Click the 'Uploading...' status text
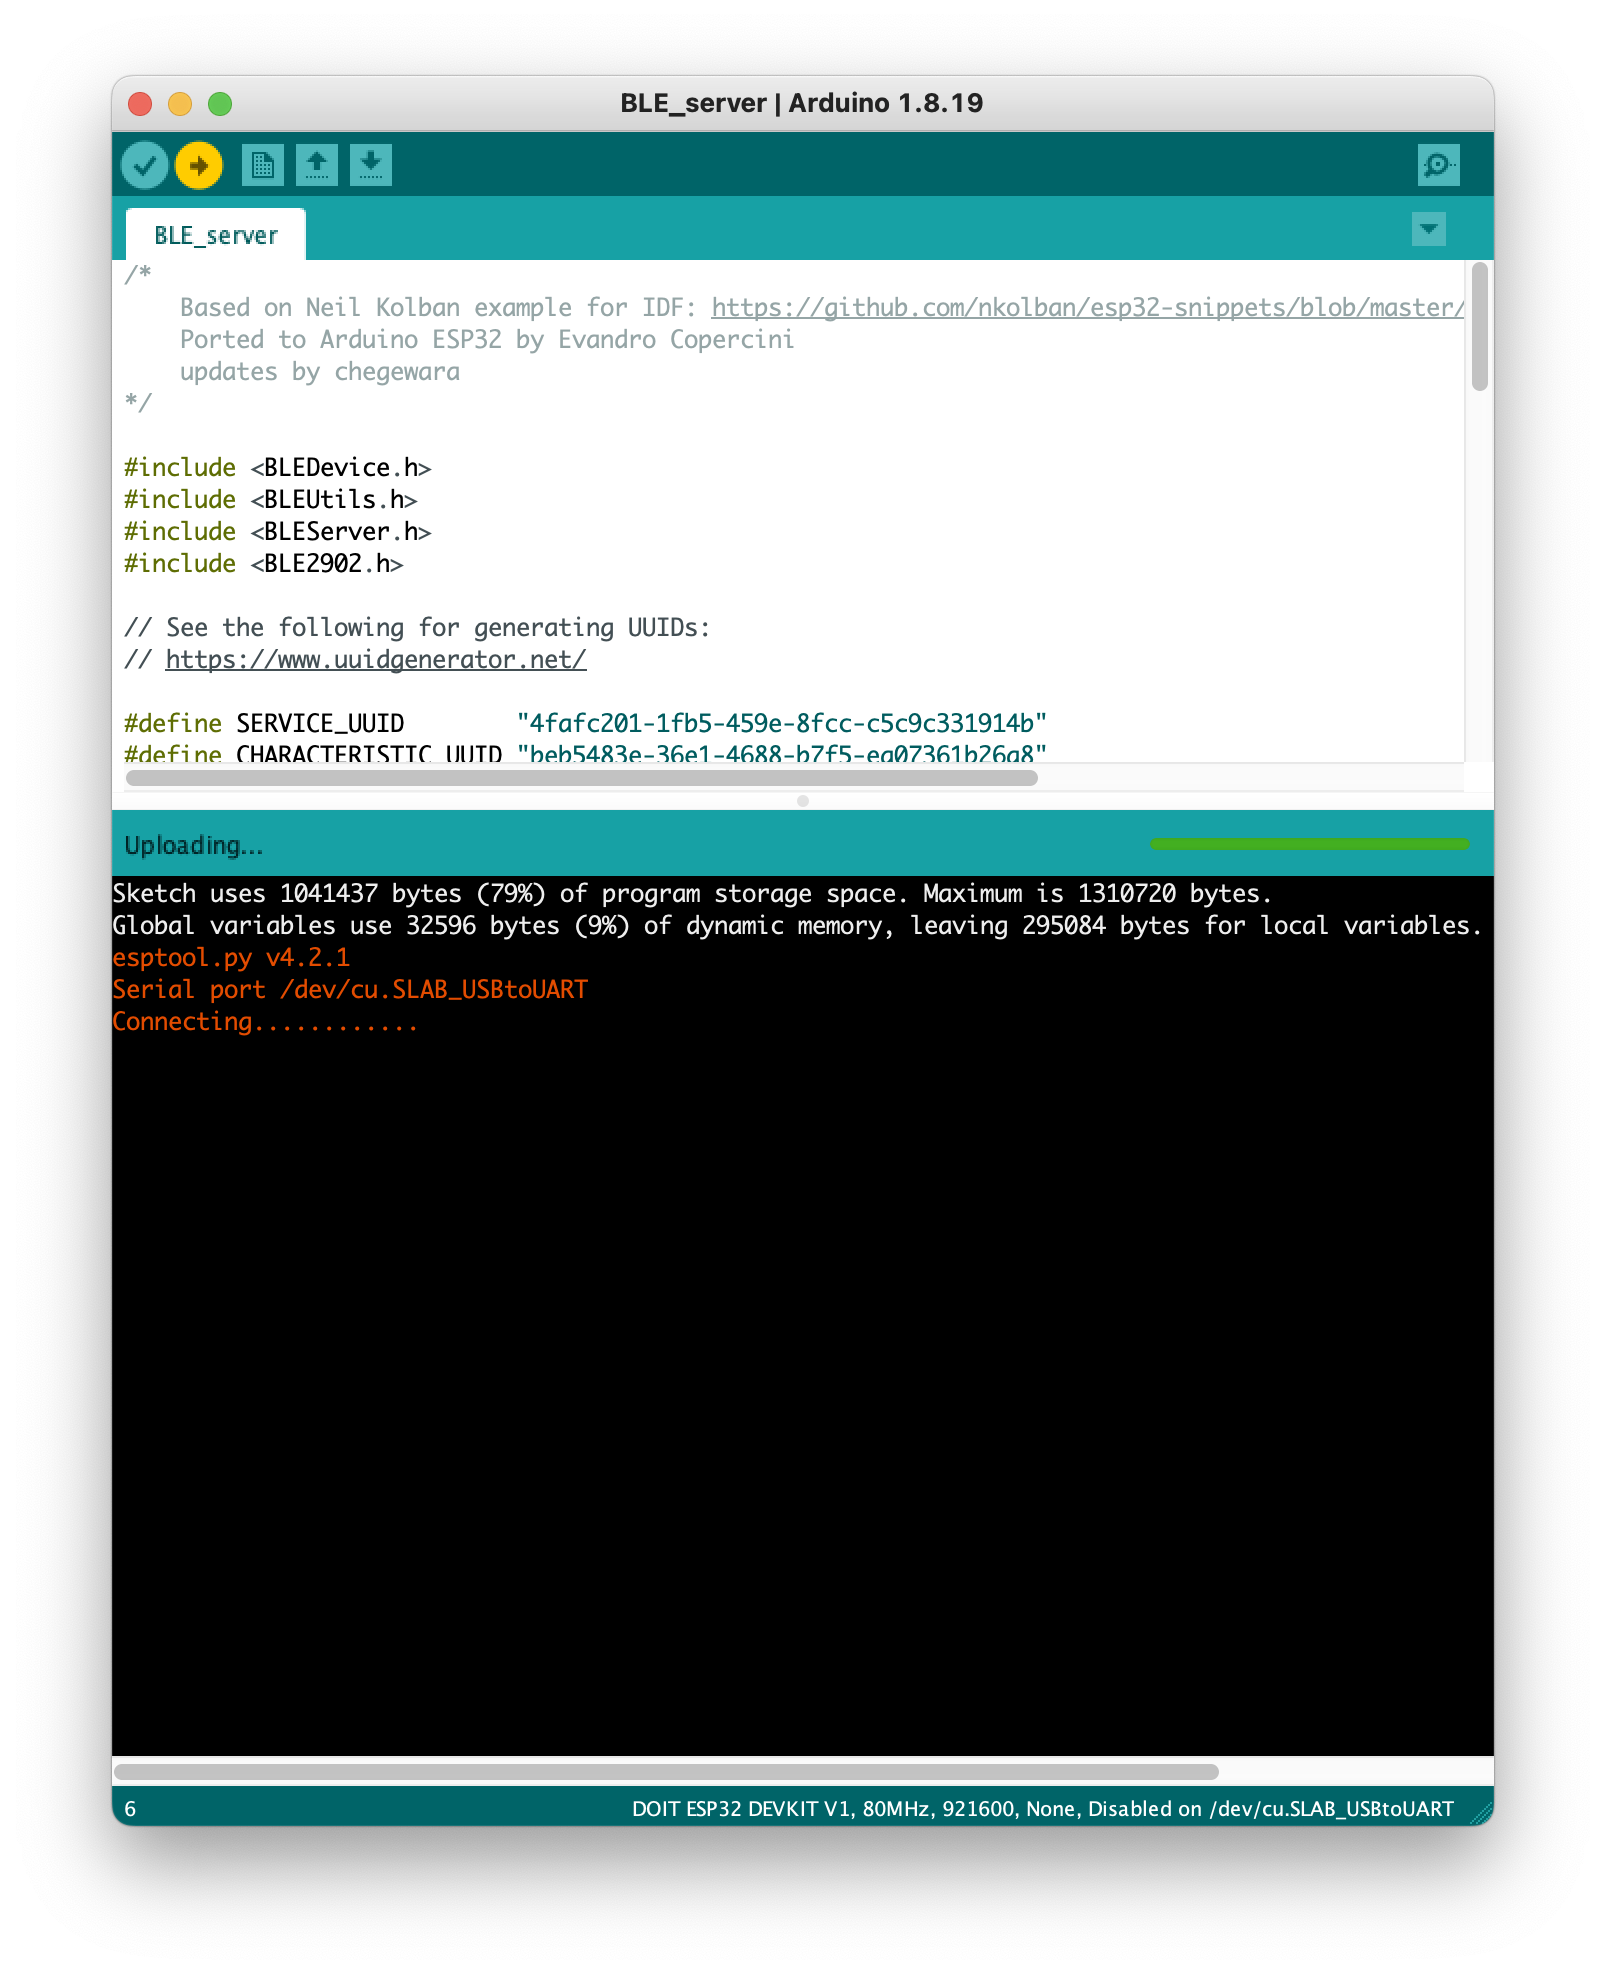 pos(194,846)
